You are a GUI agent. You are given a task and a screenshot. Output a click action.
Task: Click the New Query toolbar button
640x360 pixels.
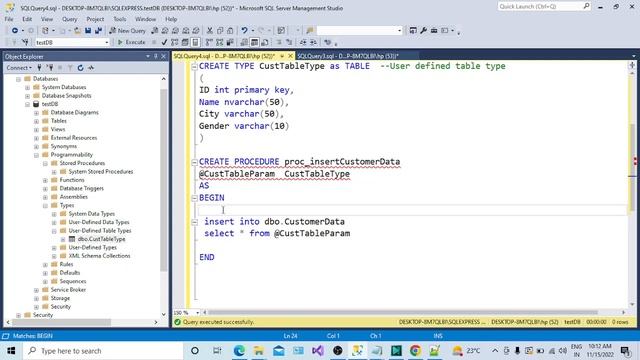coord(127,31)
